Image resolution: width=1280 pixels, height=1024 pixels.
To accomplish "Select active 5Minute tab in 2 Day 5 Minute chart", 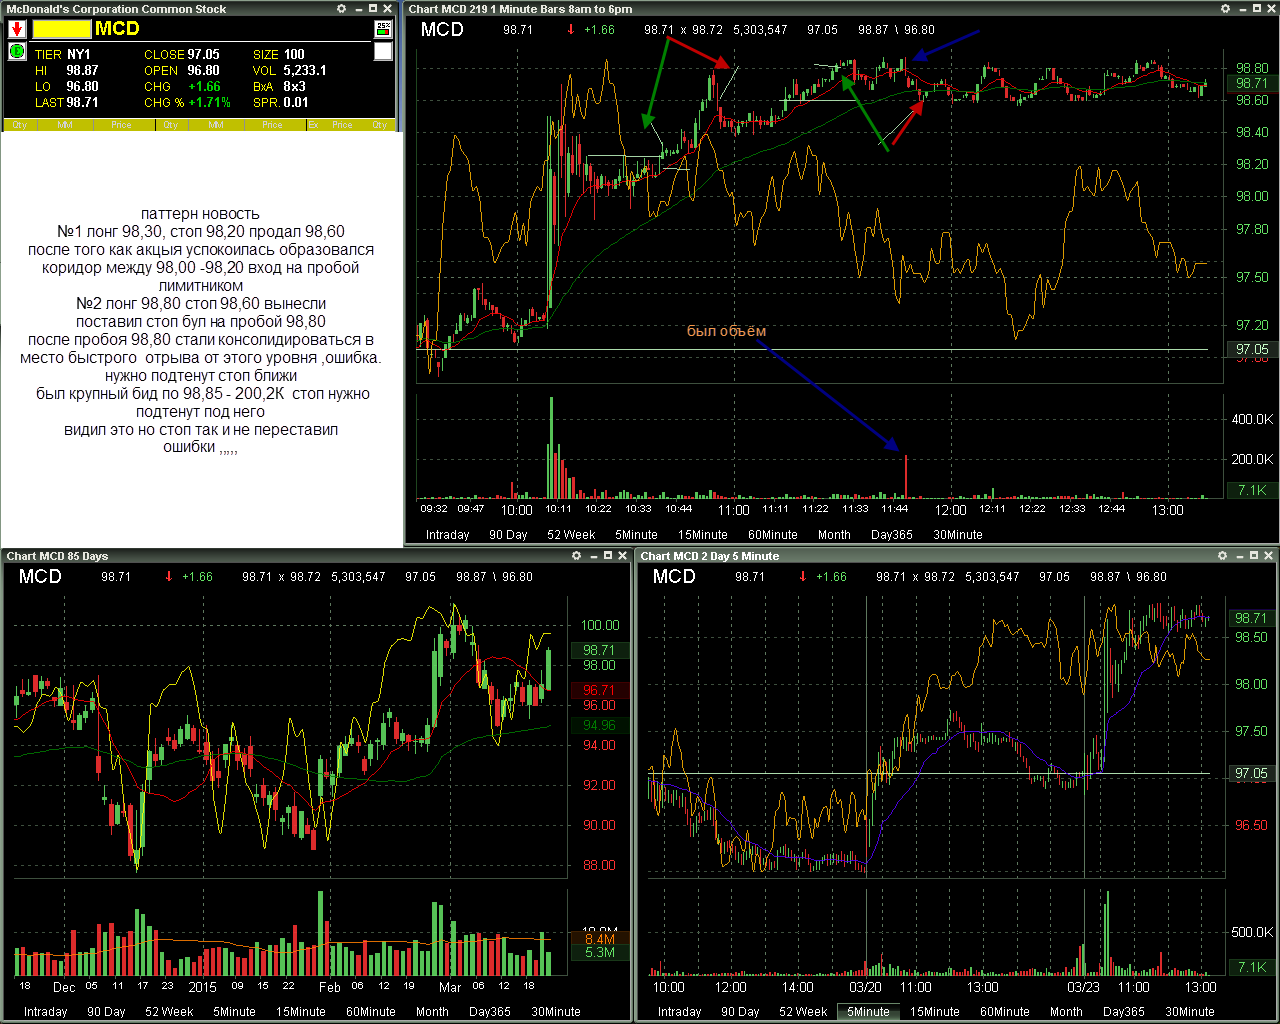I will (868, 1012).
